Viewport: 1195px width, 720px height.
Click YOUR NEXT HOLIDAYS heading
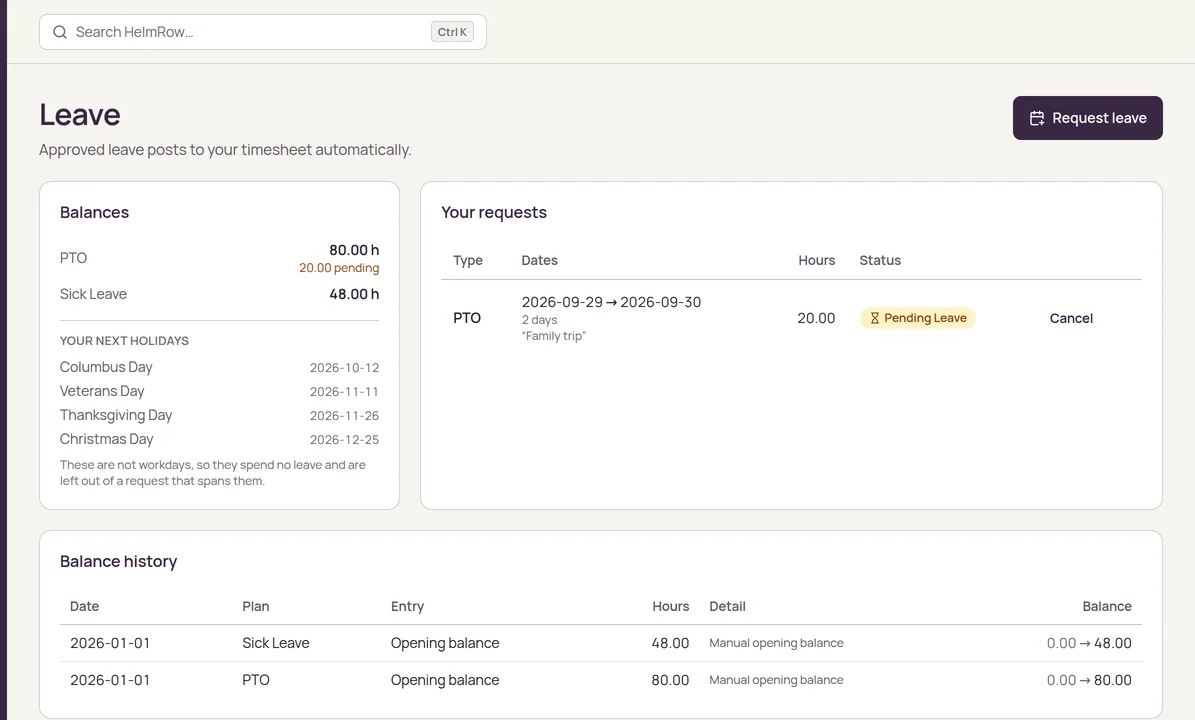point(124,341)
